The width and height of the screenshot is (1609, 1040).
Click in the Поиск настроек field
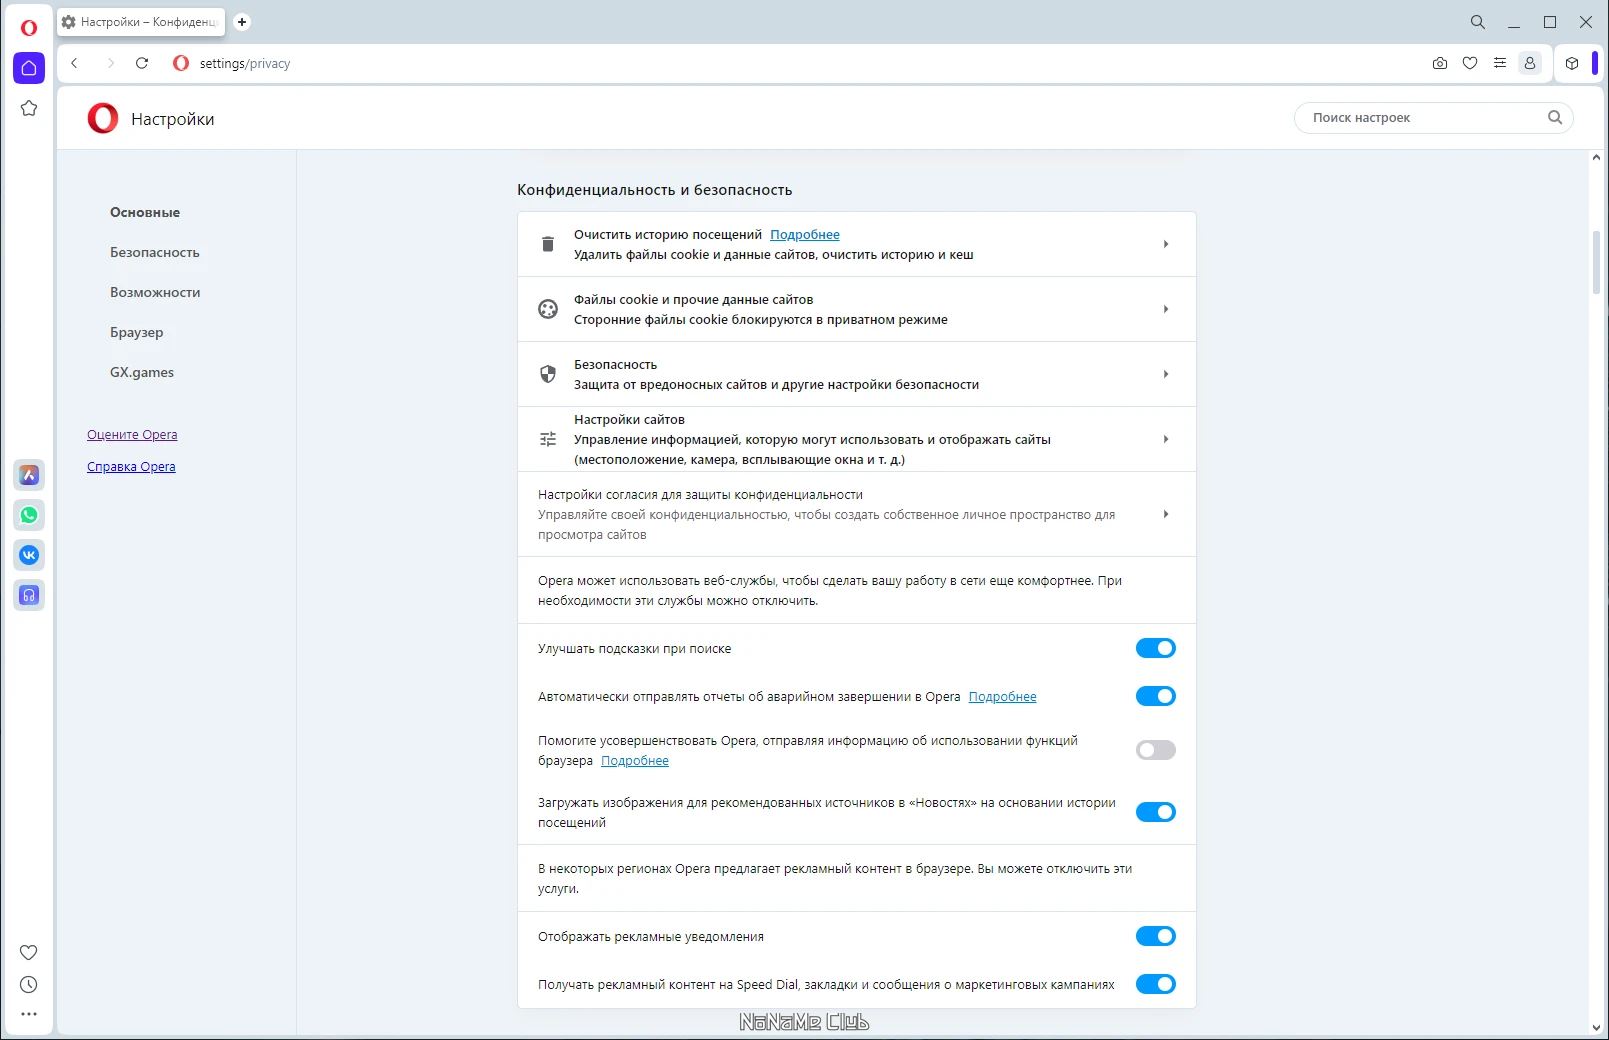(1434, 117)
